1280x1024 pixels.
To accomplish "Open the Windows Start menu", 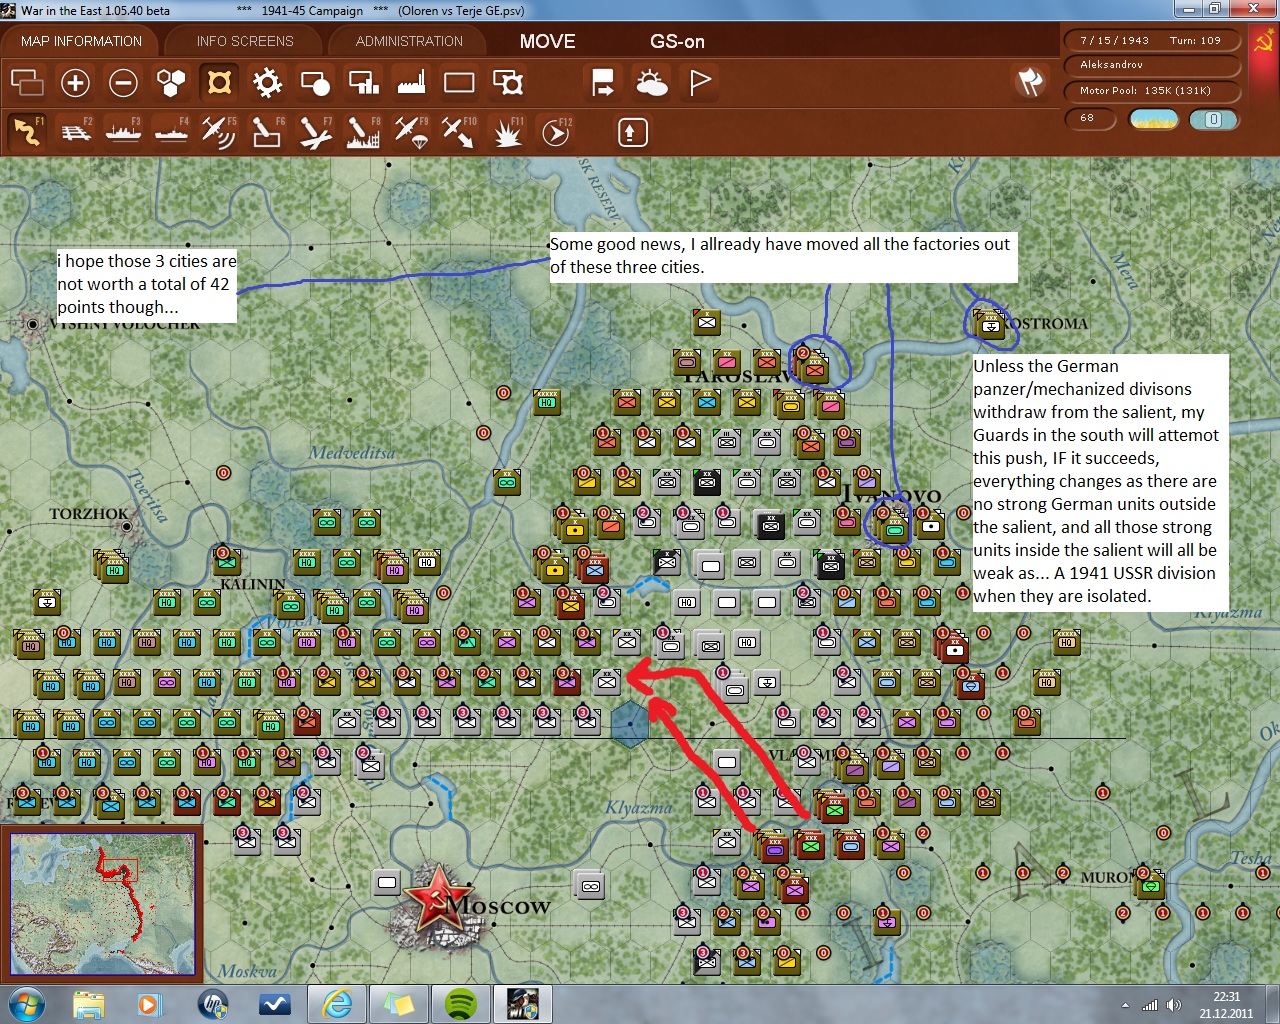I will (26, 1003).
